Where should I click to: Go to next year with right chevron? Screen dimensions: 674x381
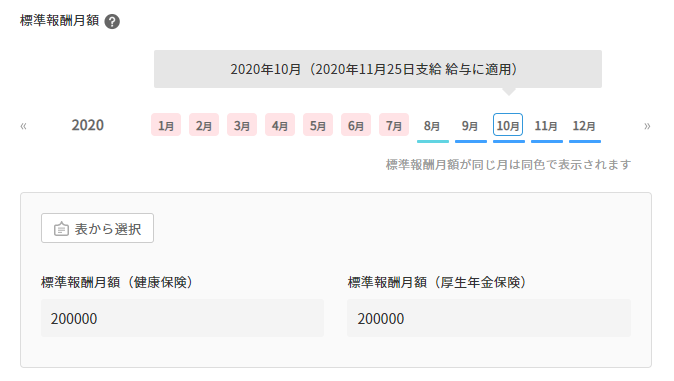[647, 126]
